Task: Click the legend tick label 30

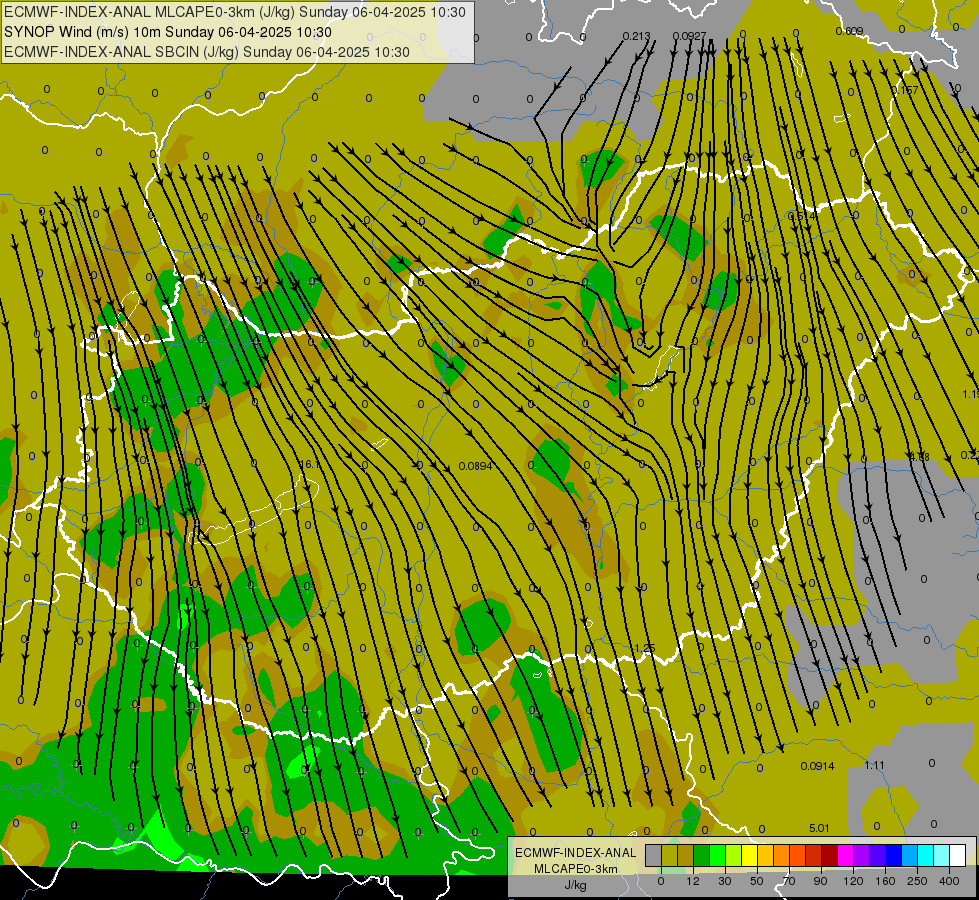Action: pyautogui.click(x=725, y=881)
